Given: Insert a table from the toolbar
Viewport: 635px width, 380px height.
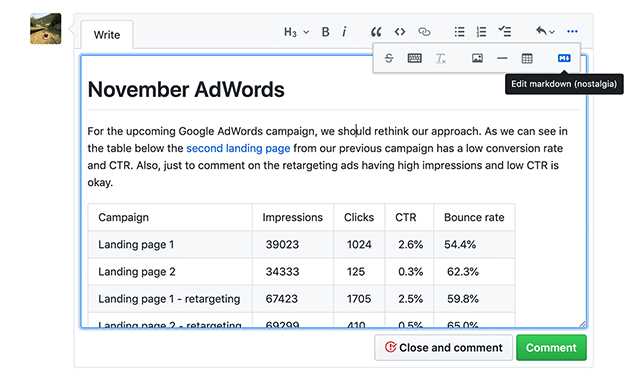Looking at the screenshot, I should tap(527, 58).
